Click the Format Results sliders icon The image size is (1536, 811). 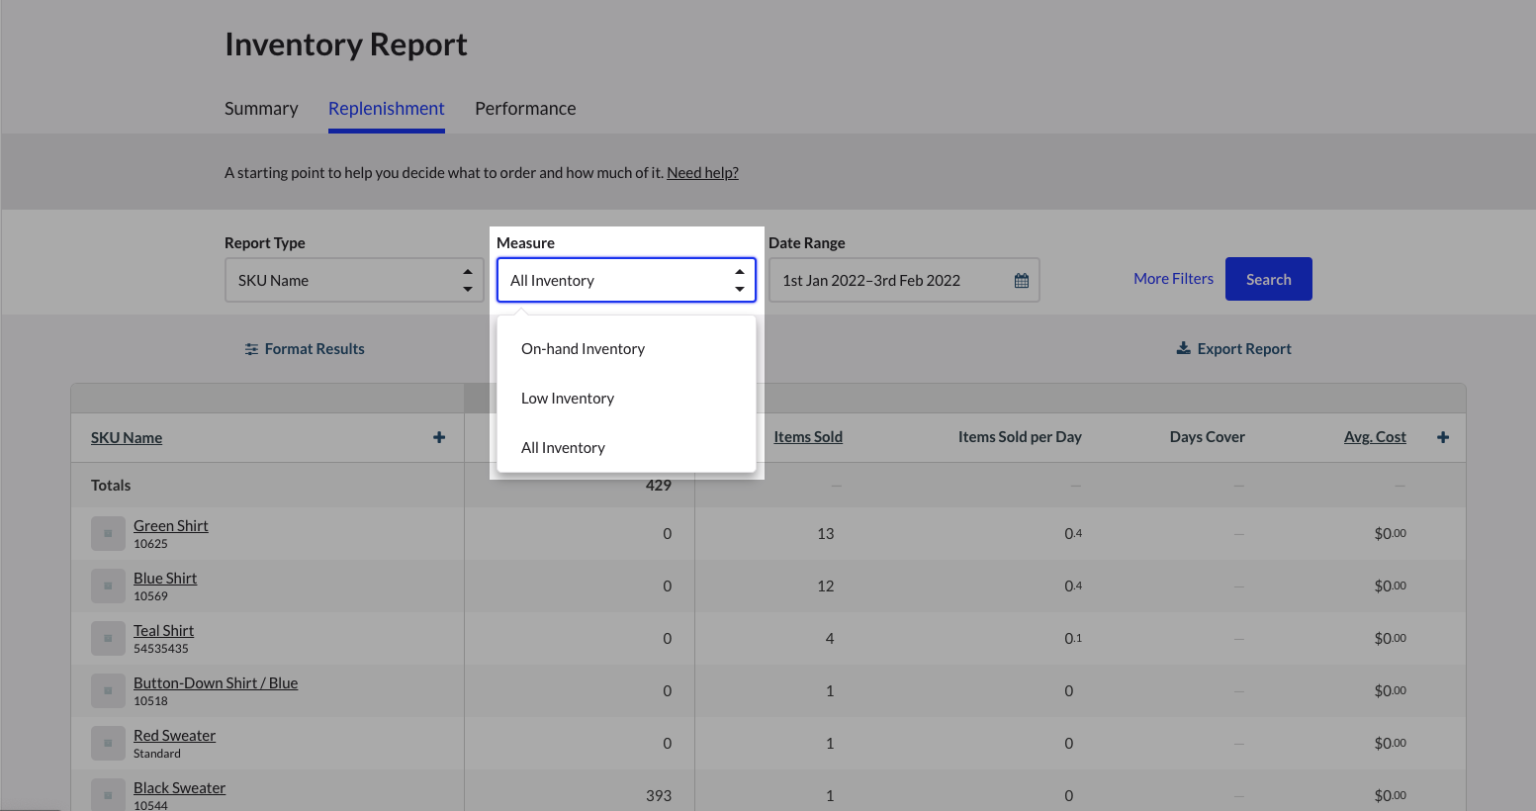pyautogui.click(x=251, y=348)
